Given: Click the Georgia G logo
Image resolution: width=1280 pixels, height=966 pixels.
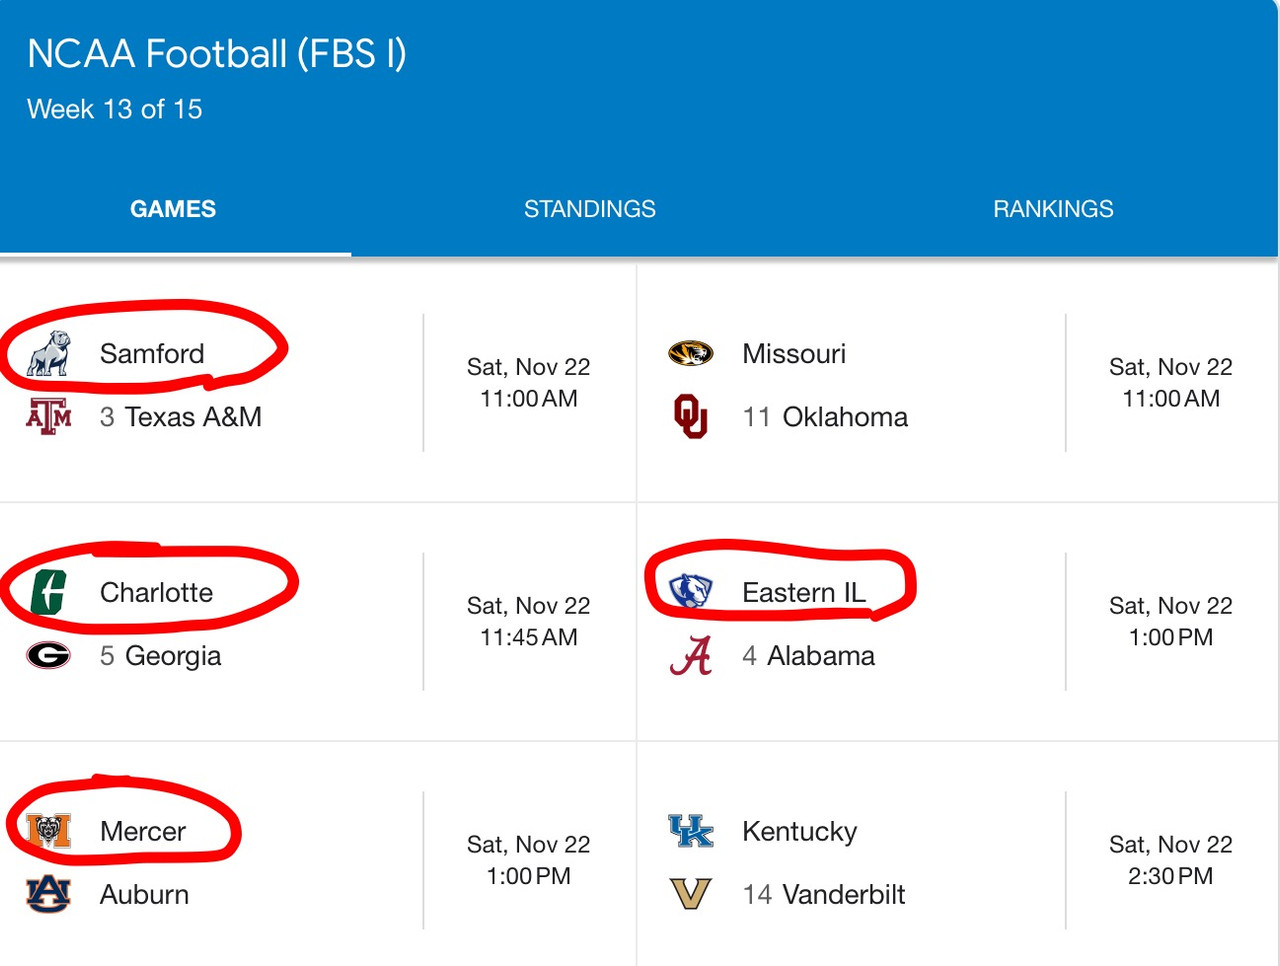Looking at the screenshot, I should coord(49,655).
